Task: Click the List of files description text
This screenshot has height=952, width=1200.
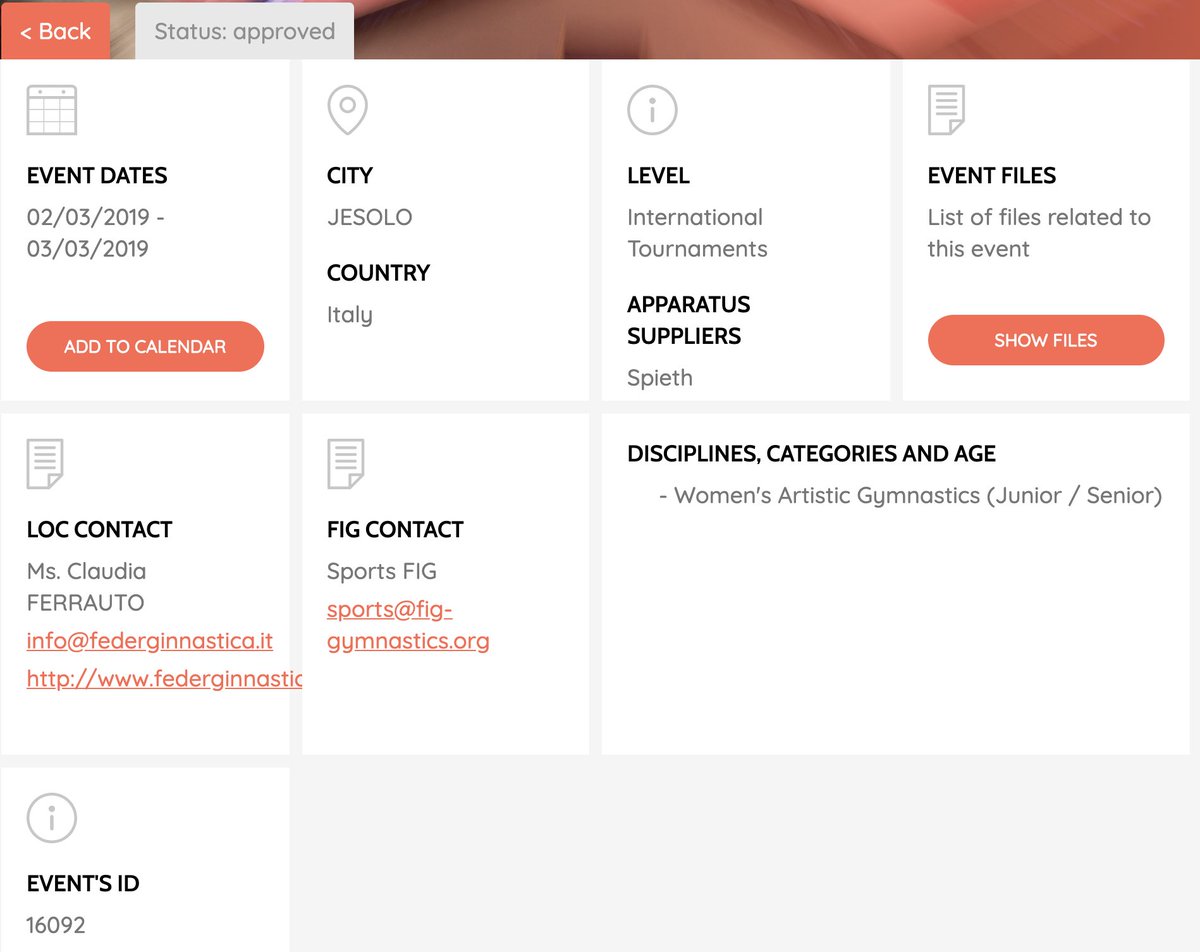Action: [x=1039, y=233]
